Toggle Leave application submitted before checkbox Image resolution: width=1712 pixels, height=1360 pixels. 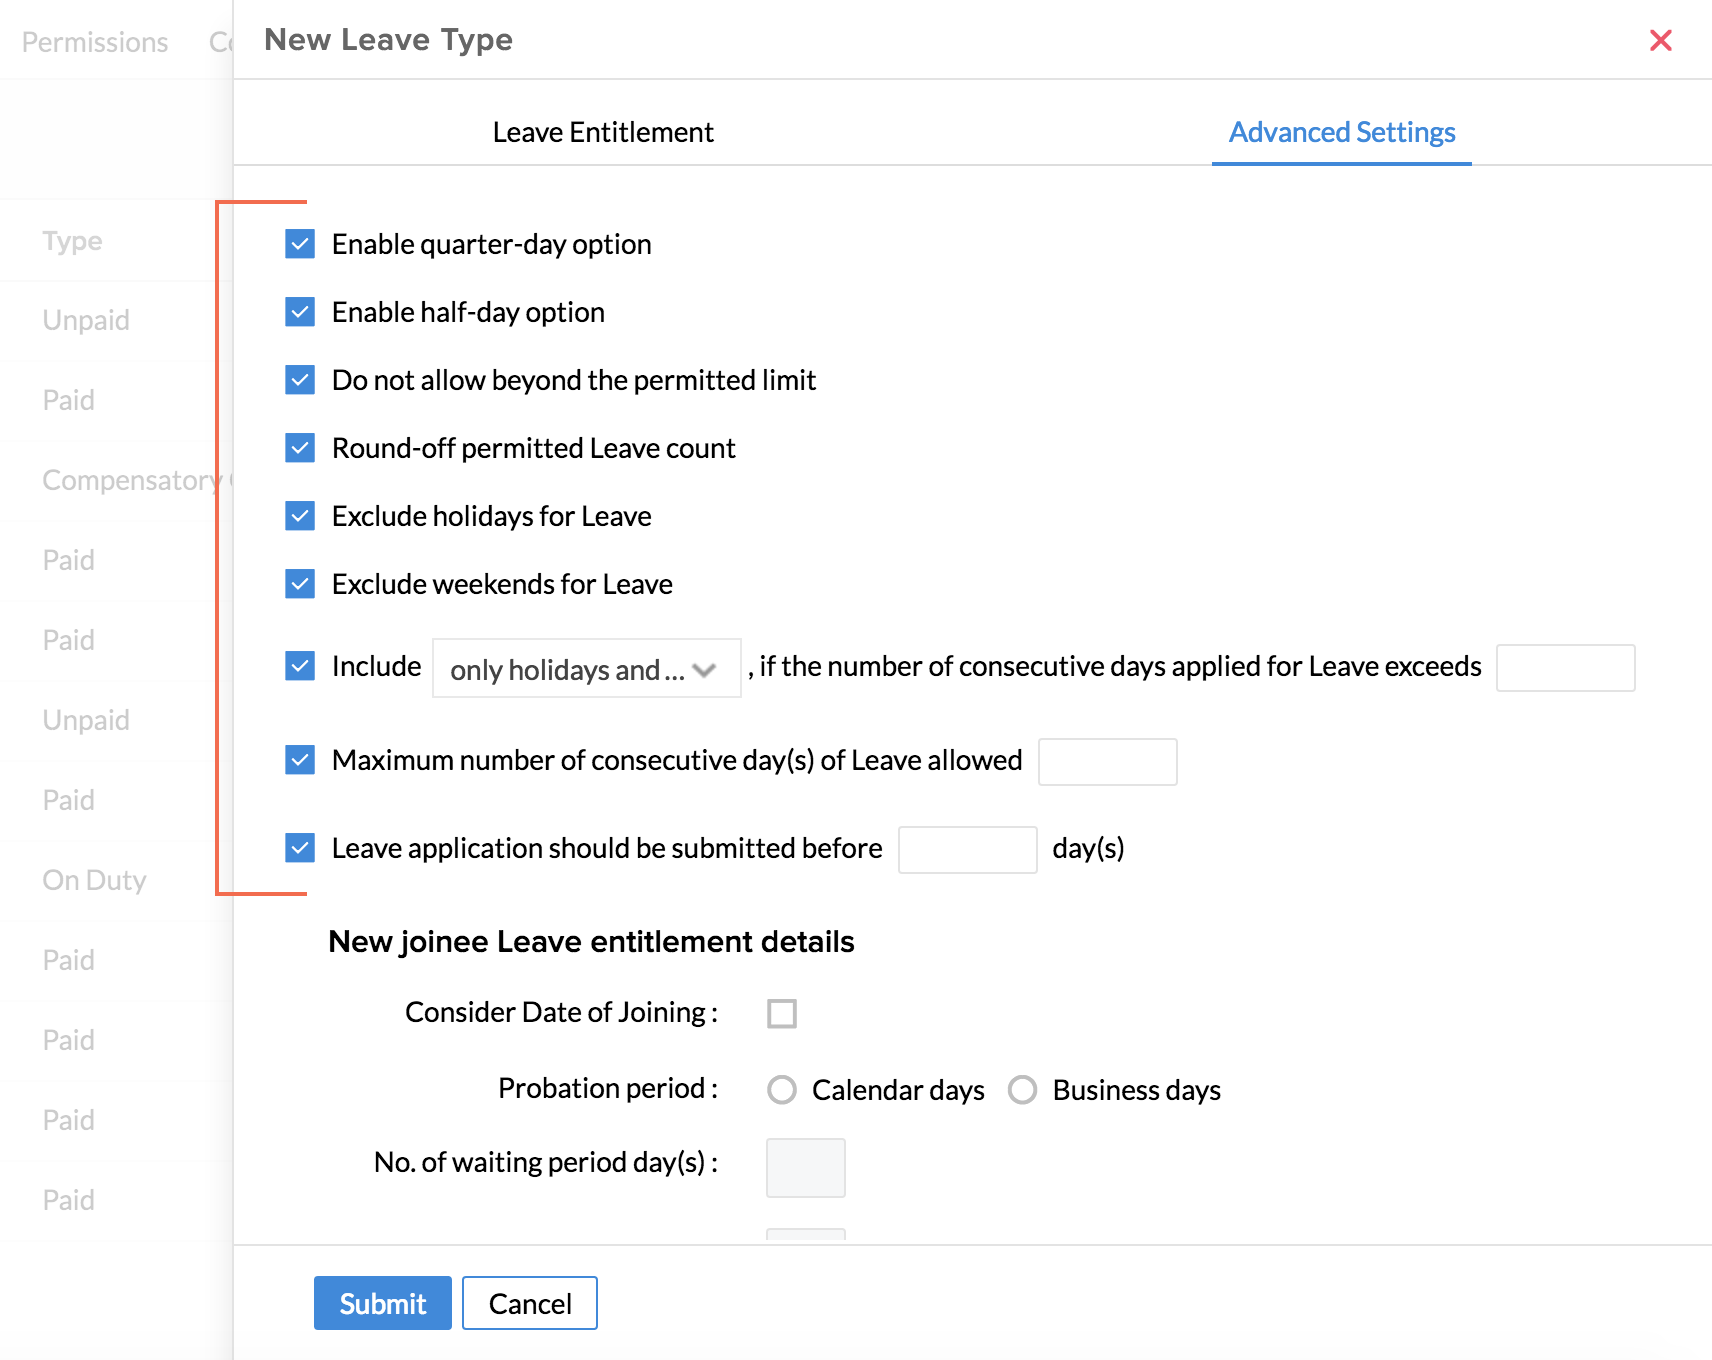(300, 848)
